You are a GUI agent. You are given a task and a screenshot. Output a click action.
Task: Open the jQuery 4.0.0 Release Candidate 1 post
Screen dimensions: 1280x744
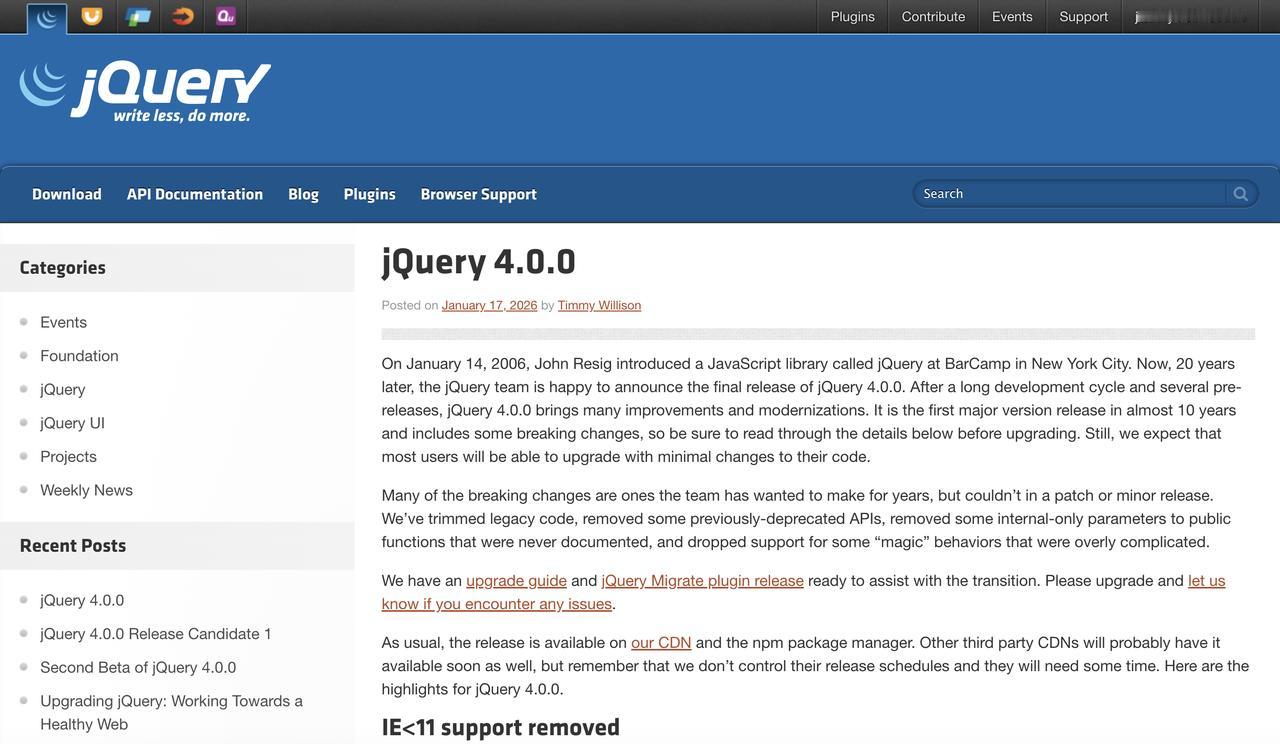[155, 633]
